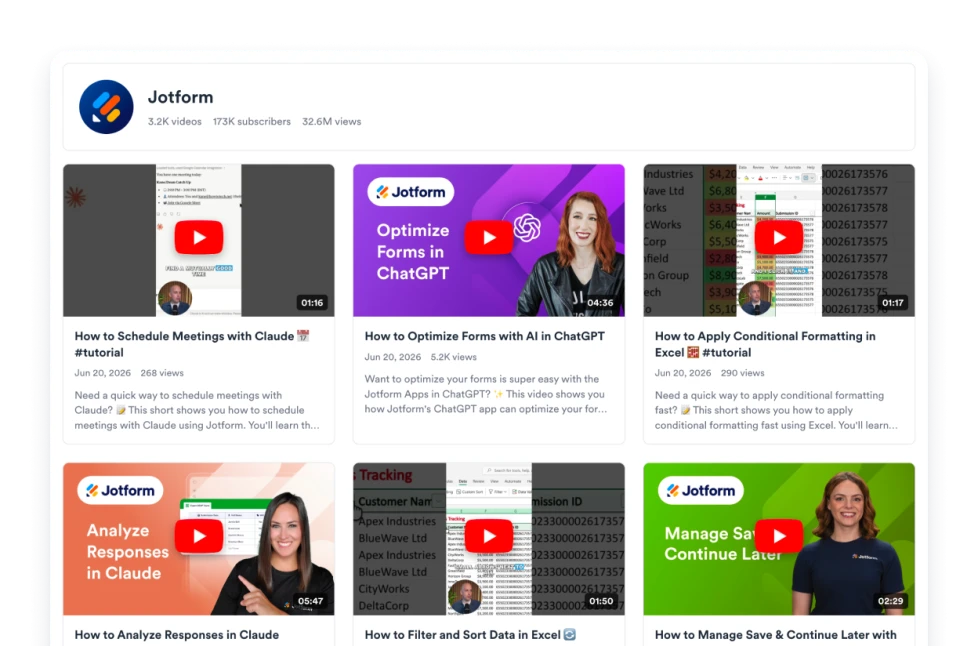Click the '290 views' count
978x646 pixels.
coord(742,373)
